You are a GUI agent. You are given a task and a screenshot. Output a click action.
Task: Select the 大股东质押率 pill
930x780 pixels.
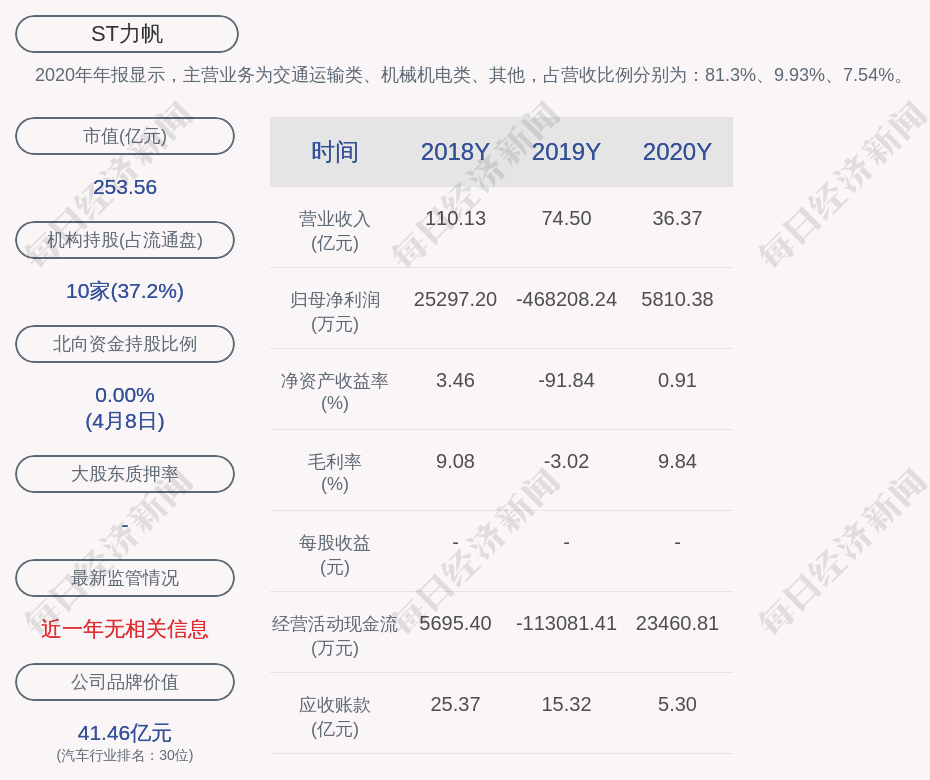coord(125,474)
